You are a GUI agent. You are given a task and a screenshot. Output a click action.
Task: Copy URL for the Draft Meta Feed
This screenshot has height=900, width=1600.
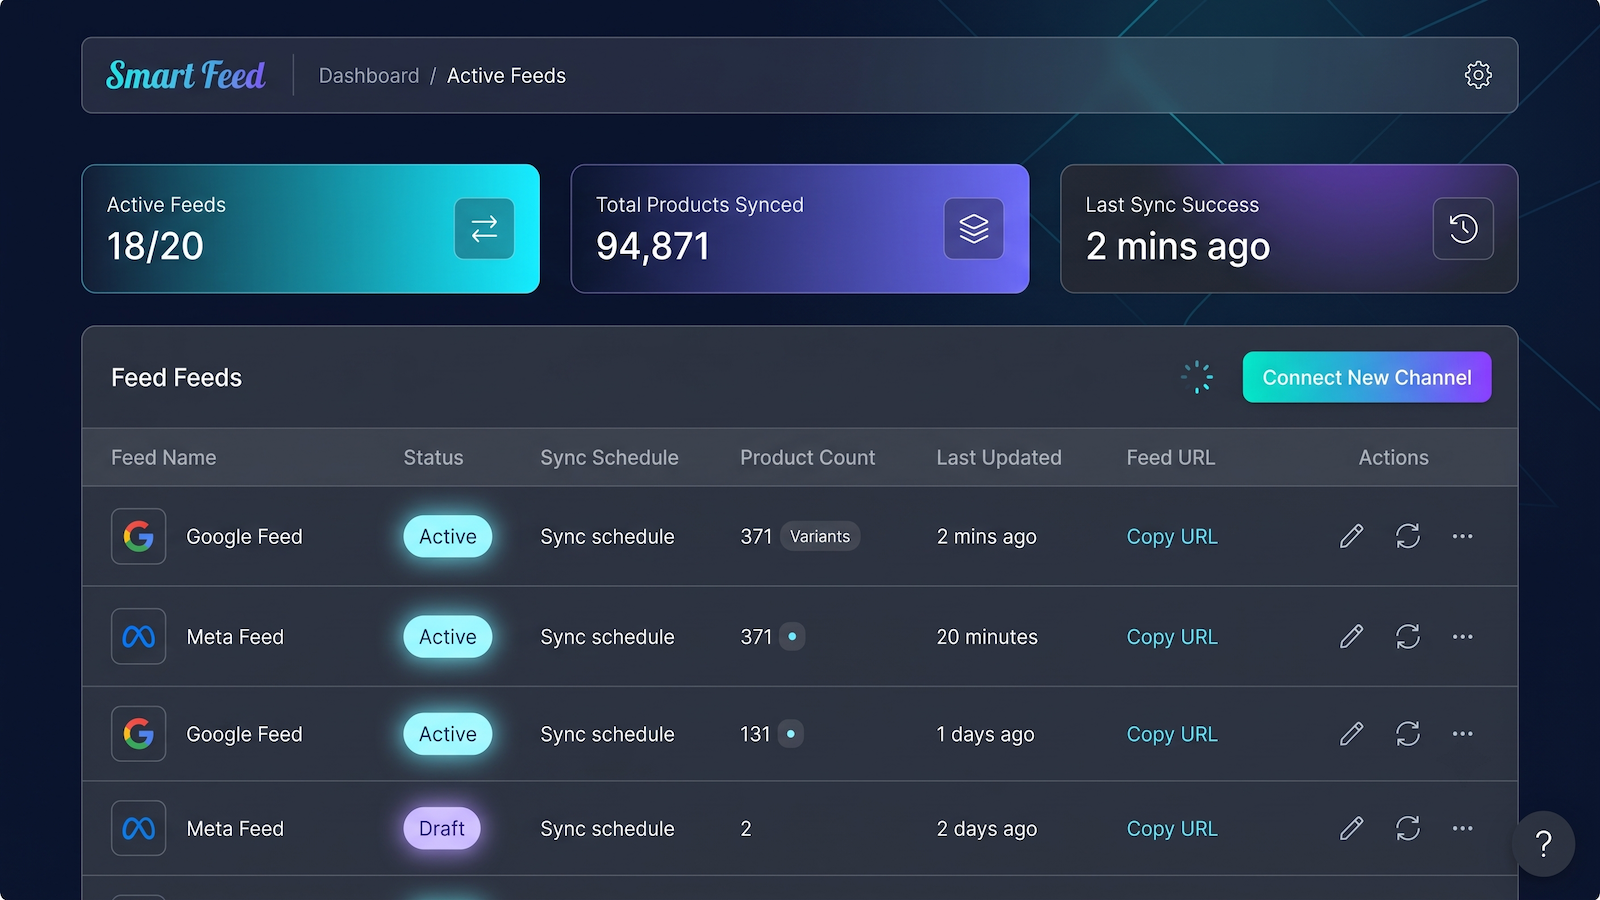tap(1172, 829)
